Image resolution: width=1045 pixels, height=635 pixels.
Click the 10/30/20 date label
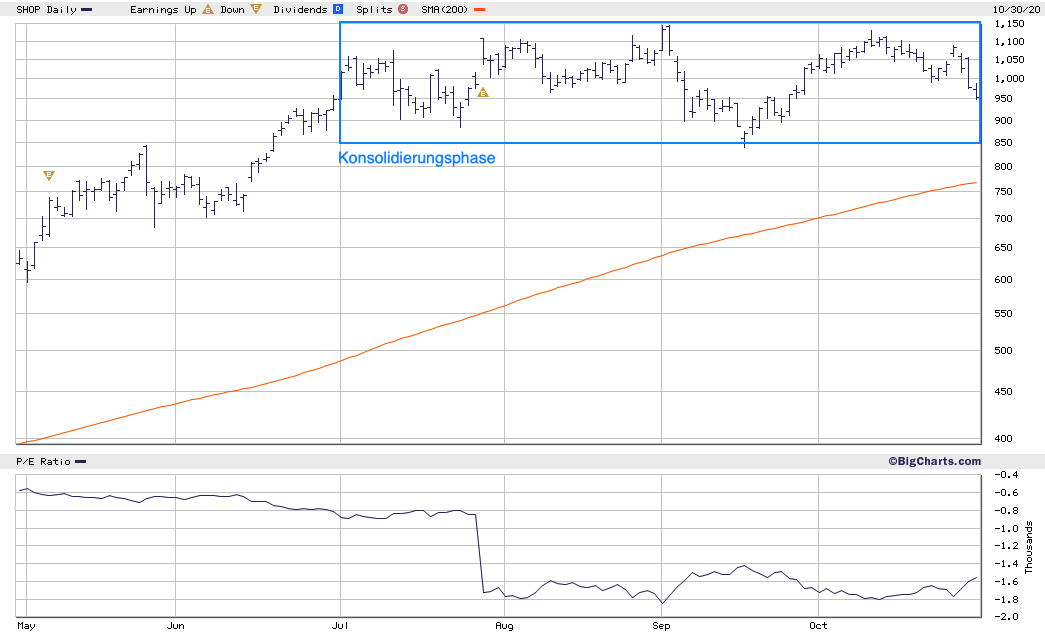click(1016, 9)
